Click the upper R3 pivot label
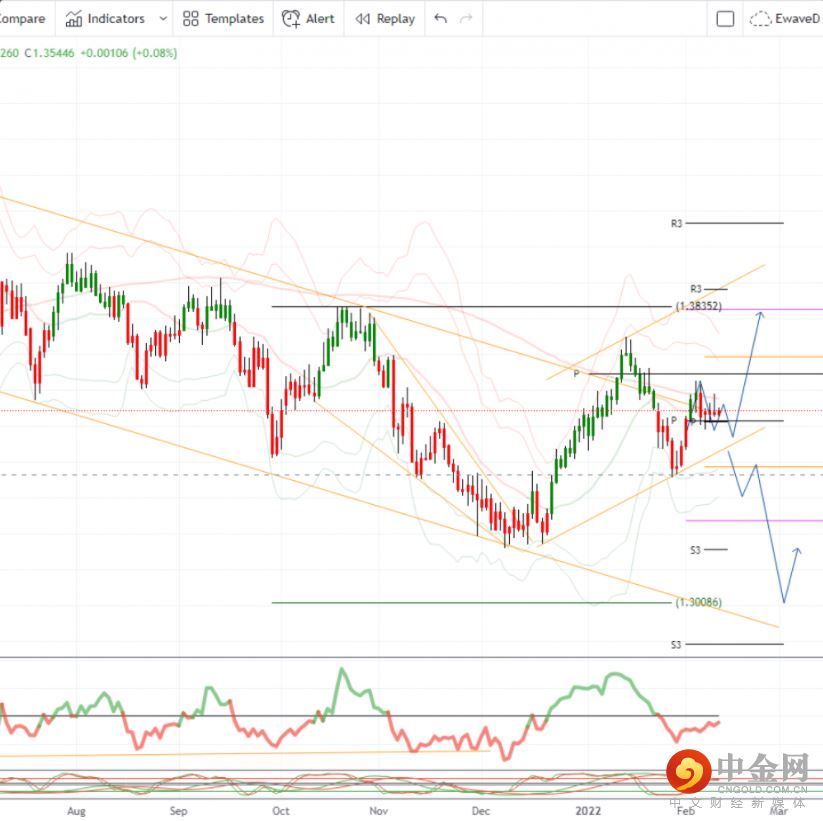 coord(677,224)
